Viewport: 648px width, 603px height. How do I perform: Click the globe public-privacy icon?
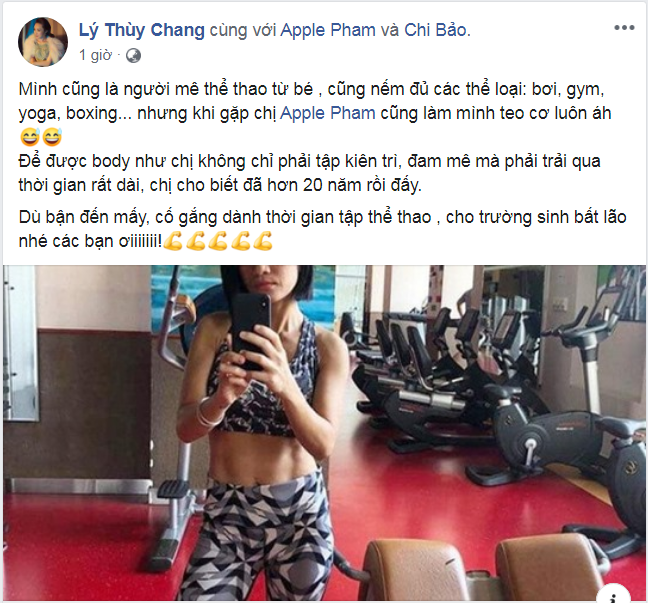(x=133, y=56)
